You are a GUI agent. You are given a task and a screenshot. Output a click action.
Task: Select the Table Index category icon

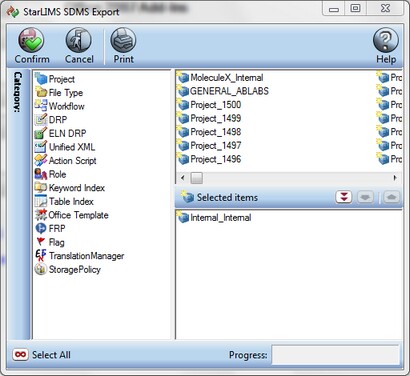[41, 201]
